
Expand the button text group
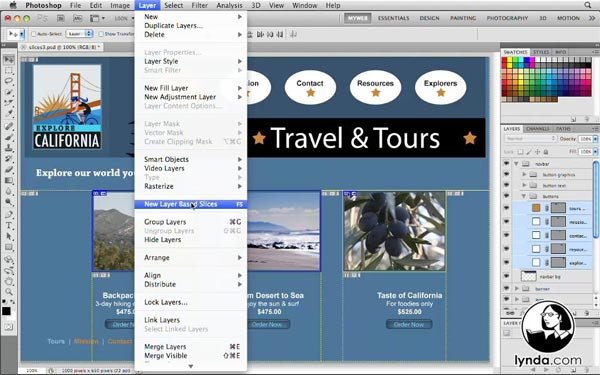(x=525, y=185)
